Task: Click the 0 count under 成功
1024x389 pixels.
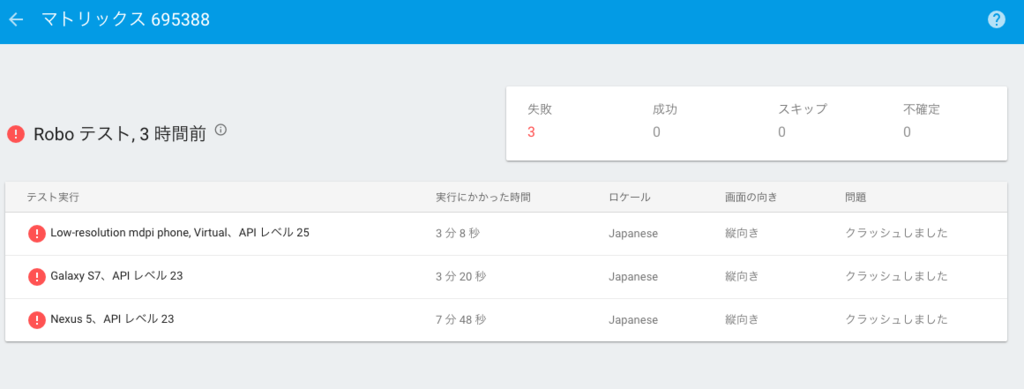Action: pyautogui.click(x=656, y=132)
